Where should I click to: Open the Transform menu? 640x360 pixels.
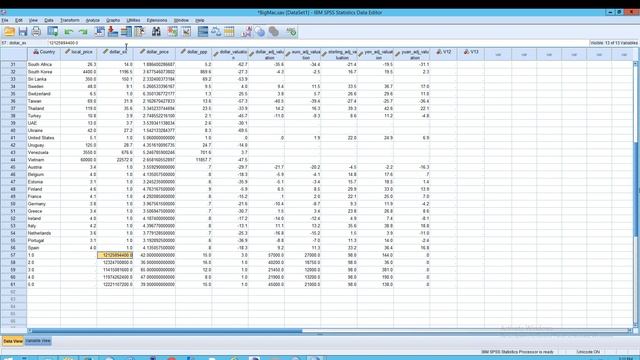pos(70,20)
